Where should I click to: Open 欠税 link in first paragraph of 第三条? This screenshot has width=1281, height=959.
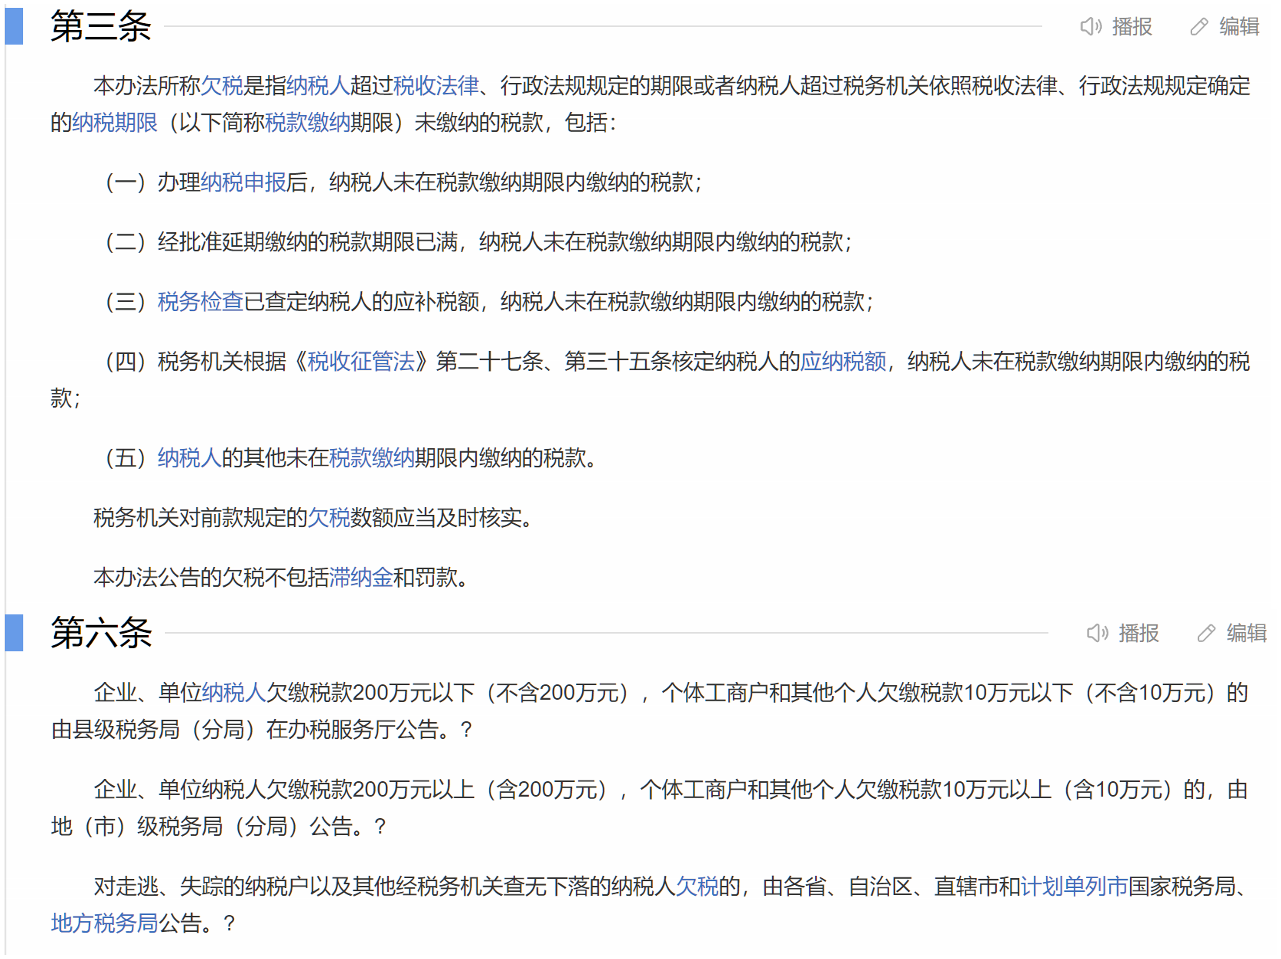(x=222, y=86)
